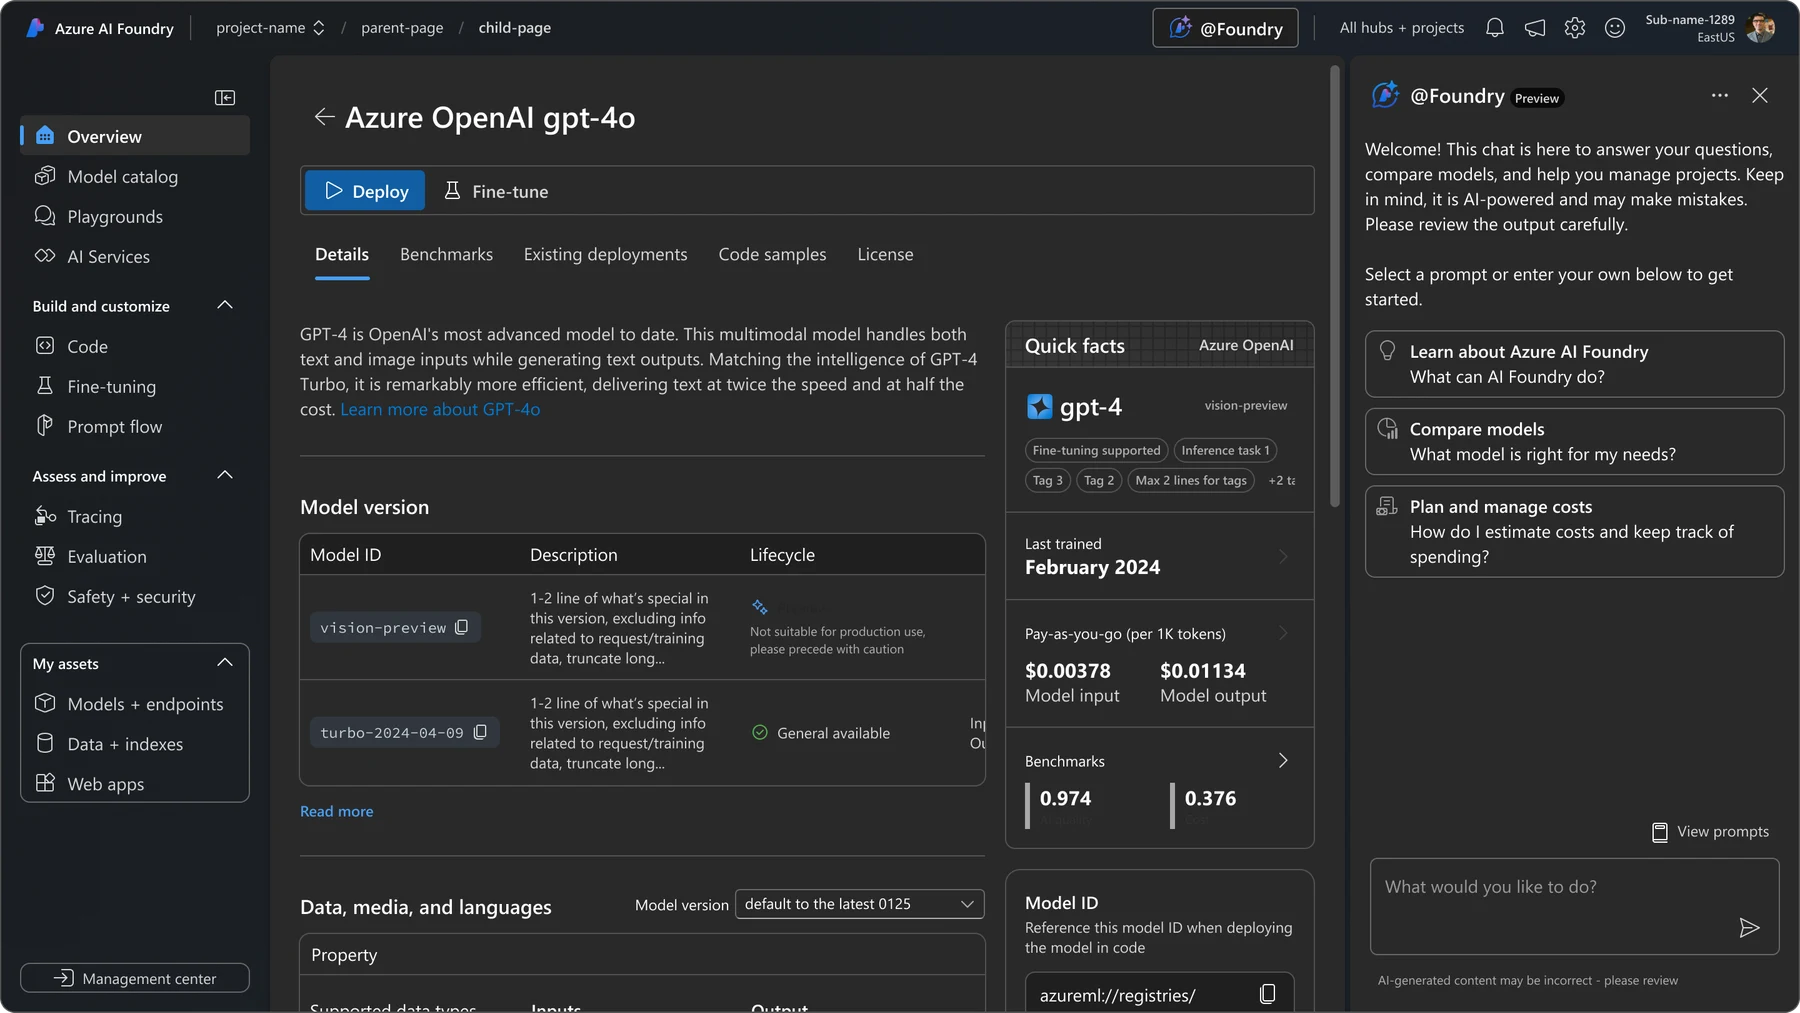Expand the Benchmarks chevron in Quick facts
Image resolution: width=1800 pixels, height=1013 pixels.
point(1283,761)
